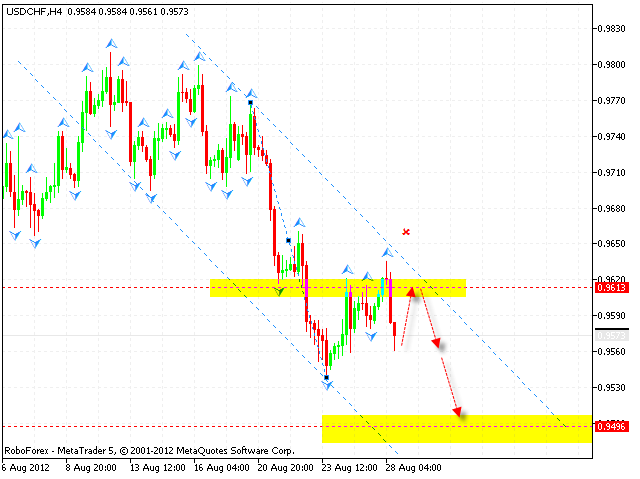640x479 pixels.
Task: Click the middle red downward forecast arrowhead
Action: point(437,342)
